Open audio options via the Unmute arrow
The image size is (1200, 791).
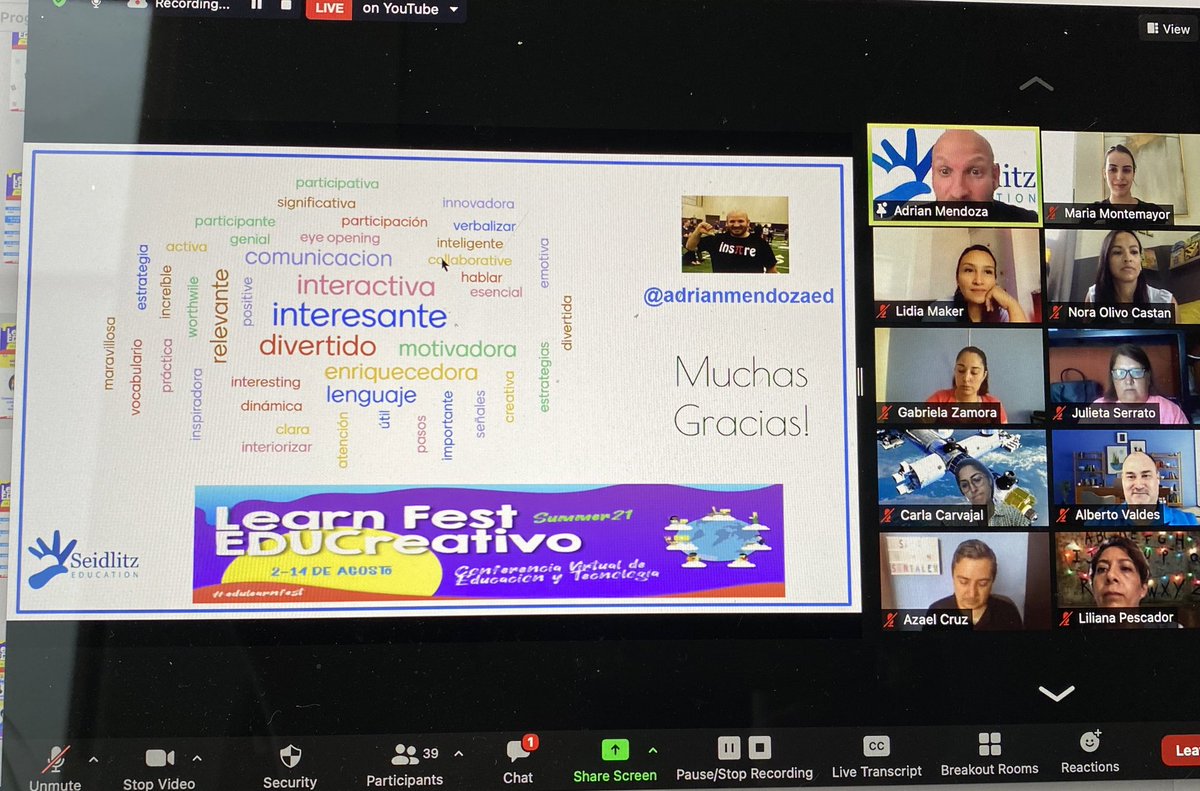click(x=93, y=758)
